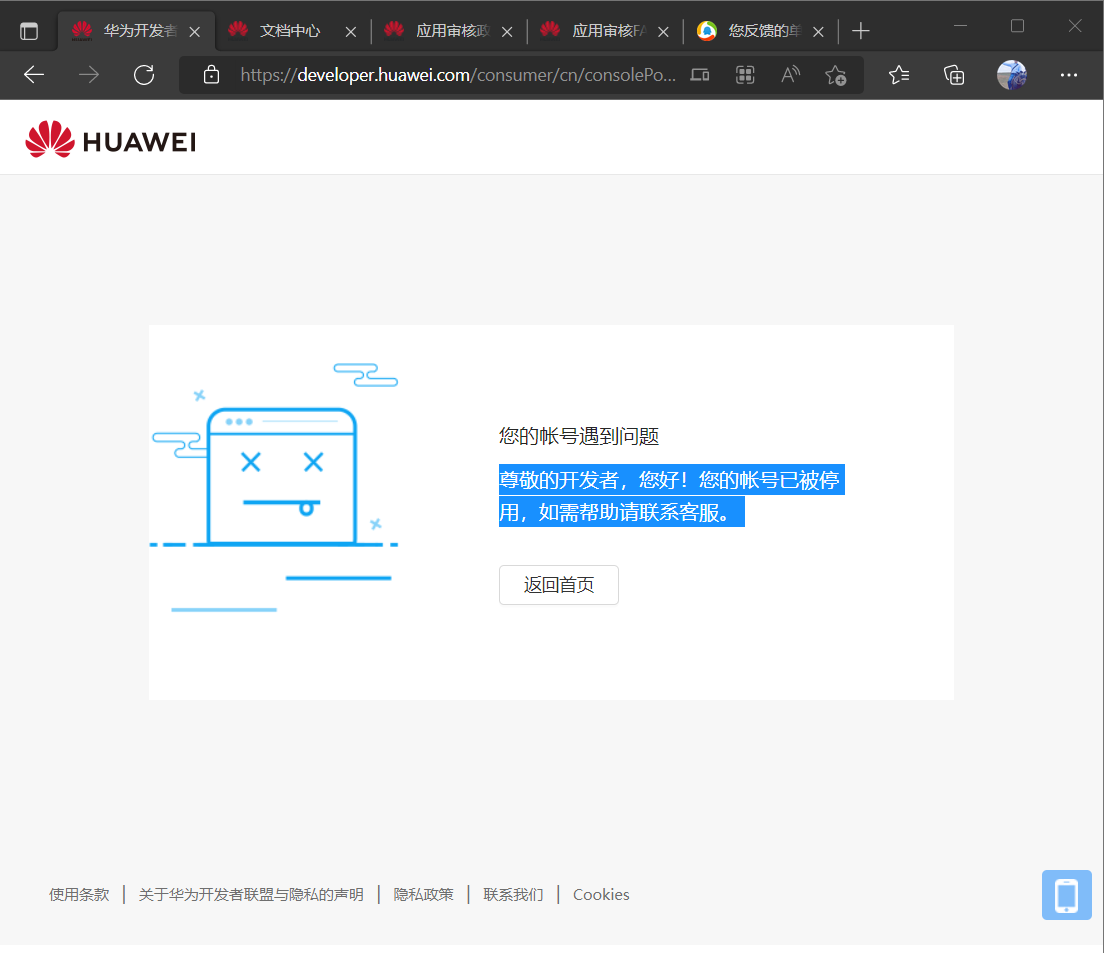Add this page to favorites
The image size is (1104, 953).
(x=836, y=75)
